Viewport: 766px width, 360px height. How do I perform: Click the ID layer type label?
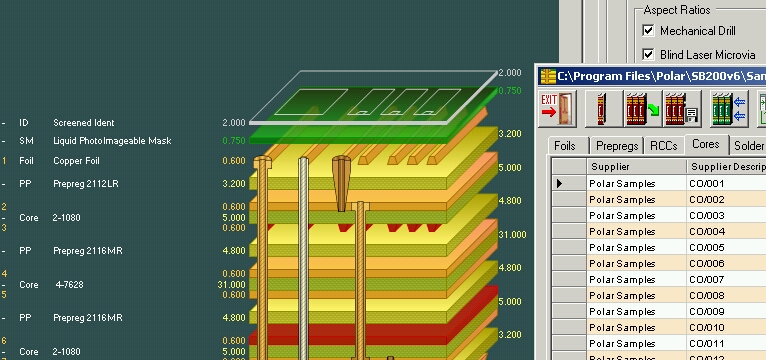click(x=23, y=123)
